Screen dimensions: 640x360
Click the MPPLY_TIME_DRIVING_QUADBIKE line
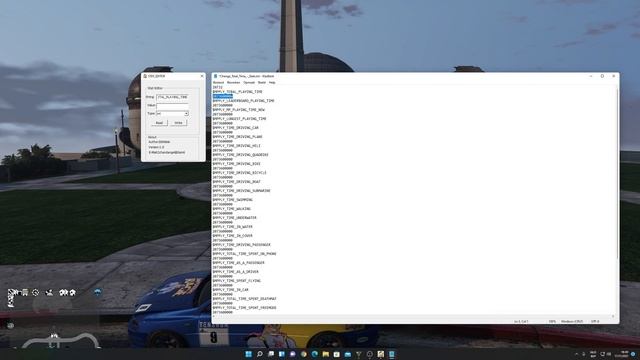(x=240, y=155)
